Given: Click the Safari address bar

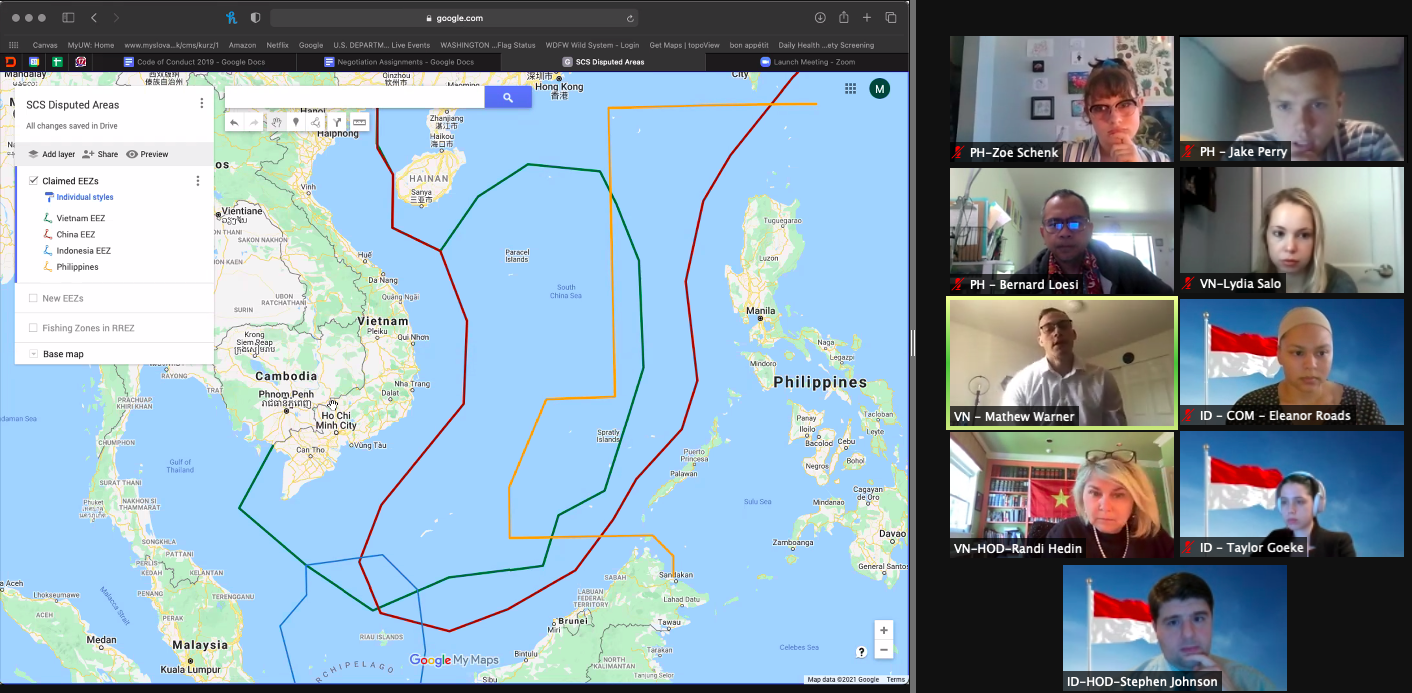Looking at the screenshot, I should click(x=454, y=18).
